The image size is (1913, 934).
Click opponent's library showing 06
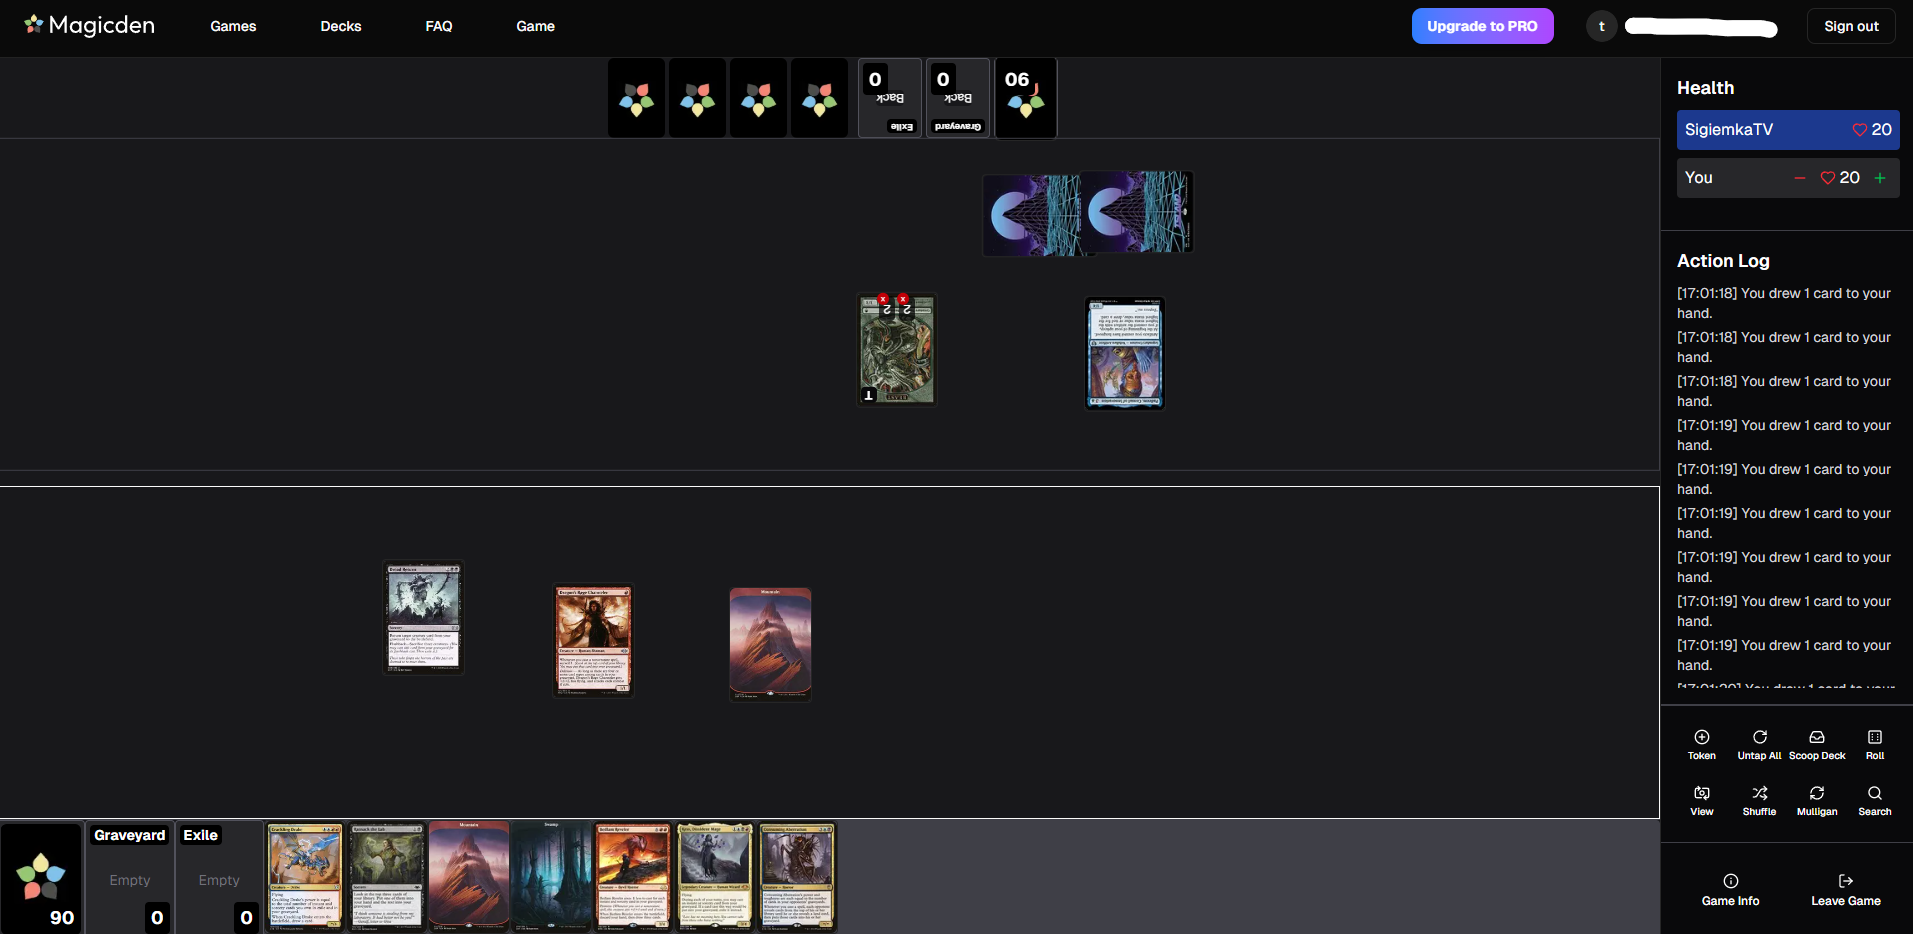1026,98
